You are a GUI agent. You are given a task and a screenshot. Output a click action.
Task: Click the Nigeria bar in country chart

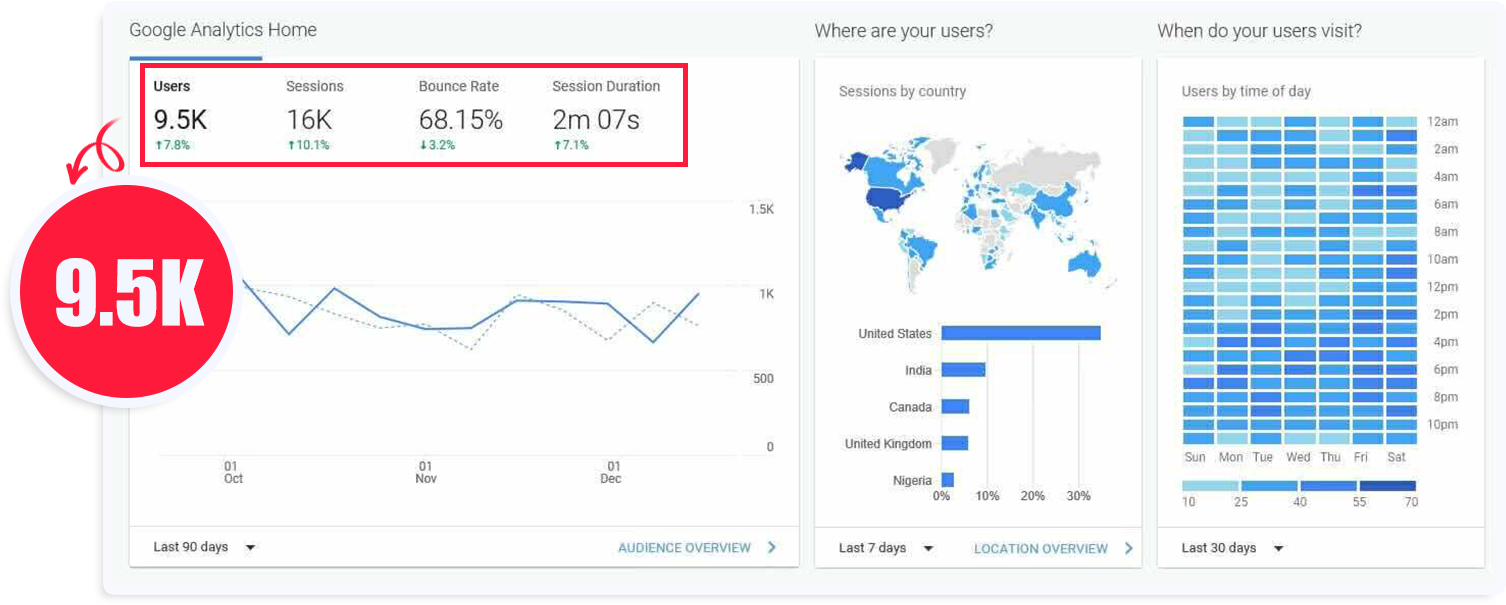947,480
